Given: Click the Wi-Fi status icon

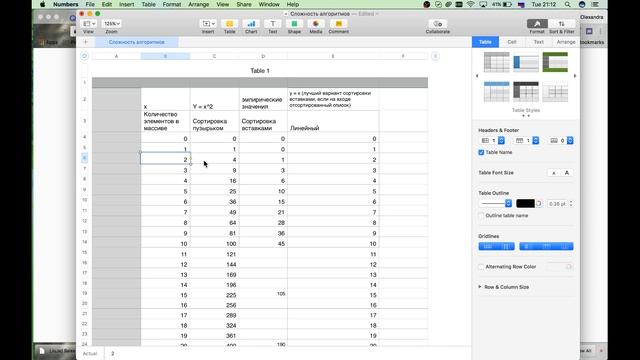Looking at the screenshot, I should pos(471,4).
